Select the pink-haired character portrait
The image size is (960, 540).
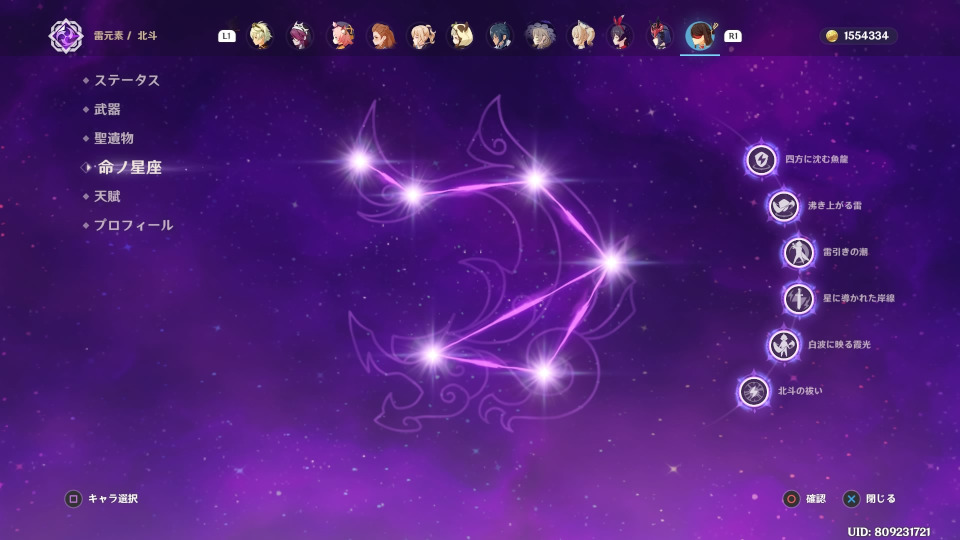tap(341, 36)
